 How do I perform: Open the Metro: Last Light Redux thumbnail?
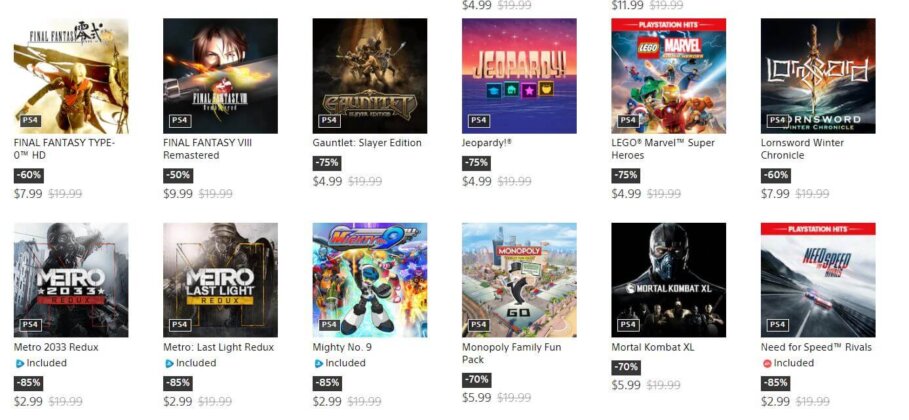(220, 280)
